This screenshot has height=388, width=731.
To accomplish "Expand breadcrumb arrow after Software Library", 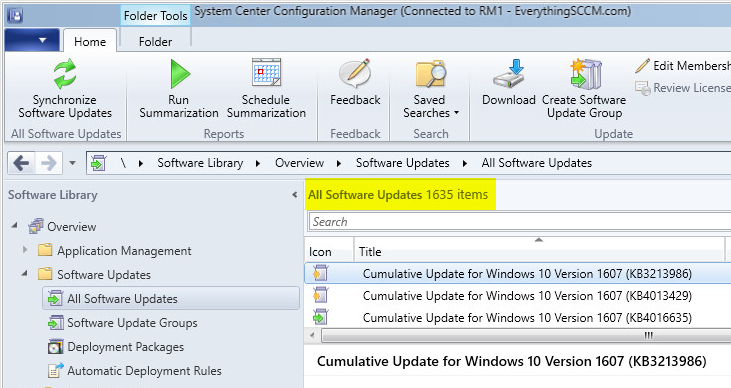I will click(x=258, y=163).
